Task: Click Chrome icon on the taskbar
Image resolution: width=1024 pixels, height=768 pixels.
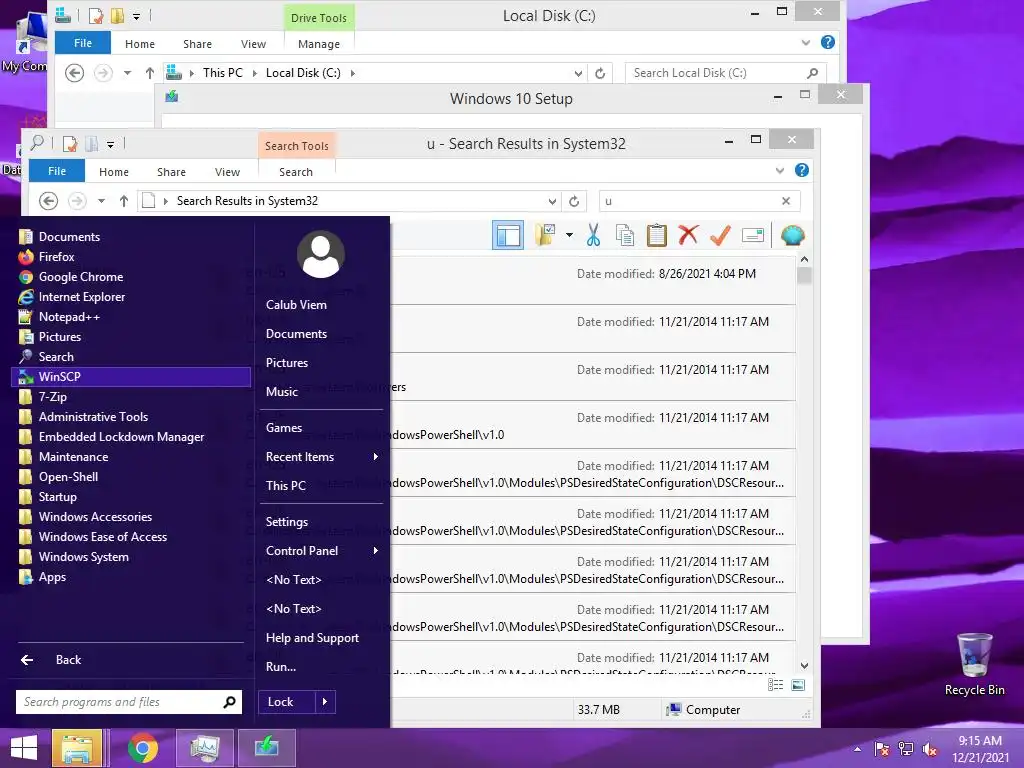Action: [142, 748]
